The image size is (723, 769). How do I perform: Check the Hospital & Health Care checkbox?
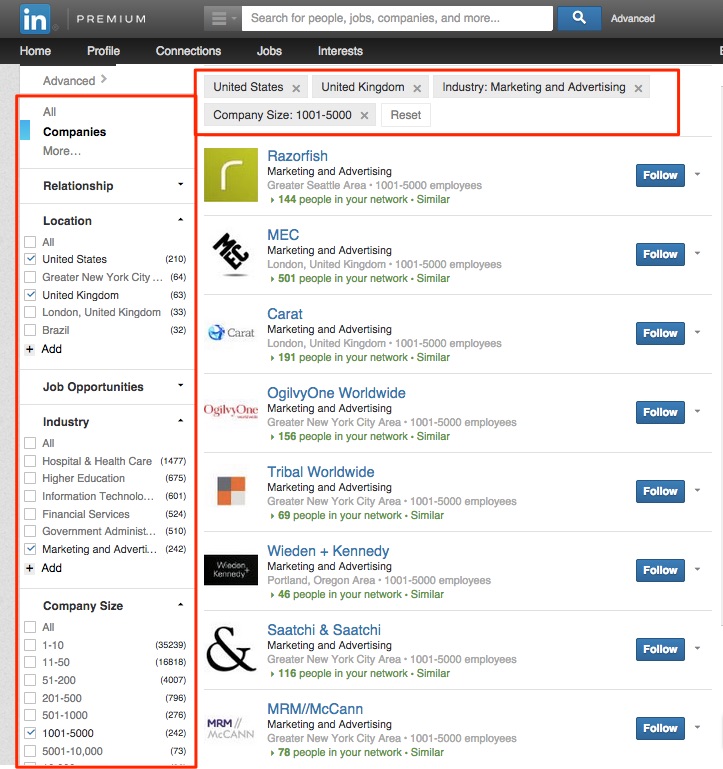click(x=30, y=461)
